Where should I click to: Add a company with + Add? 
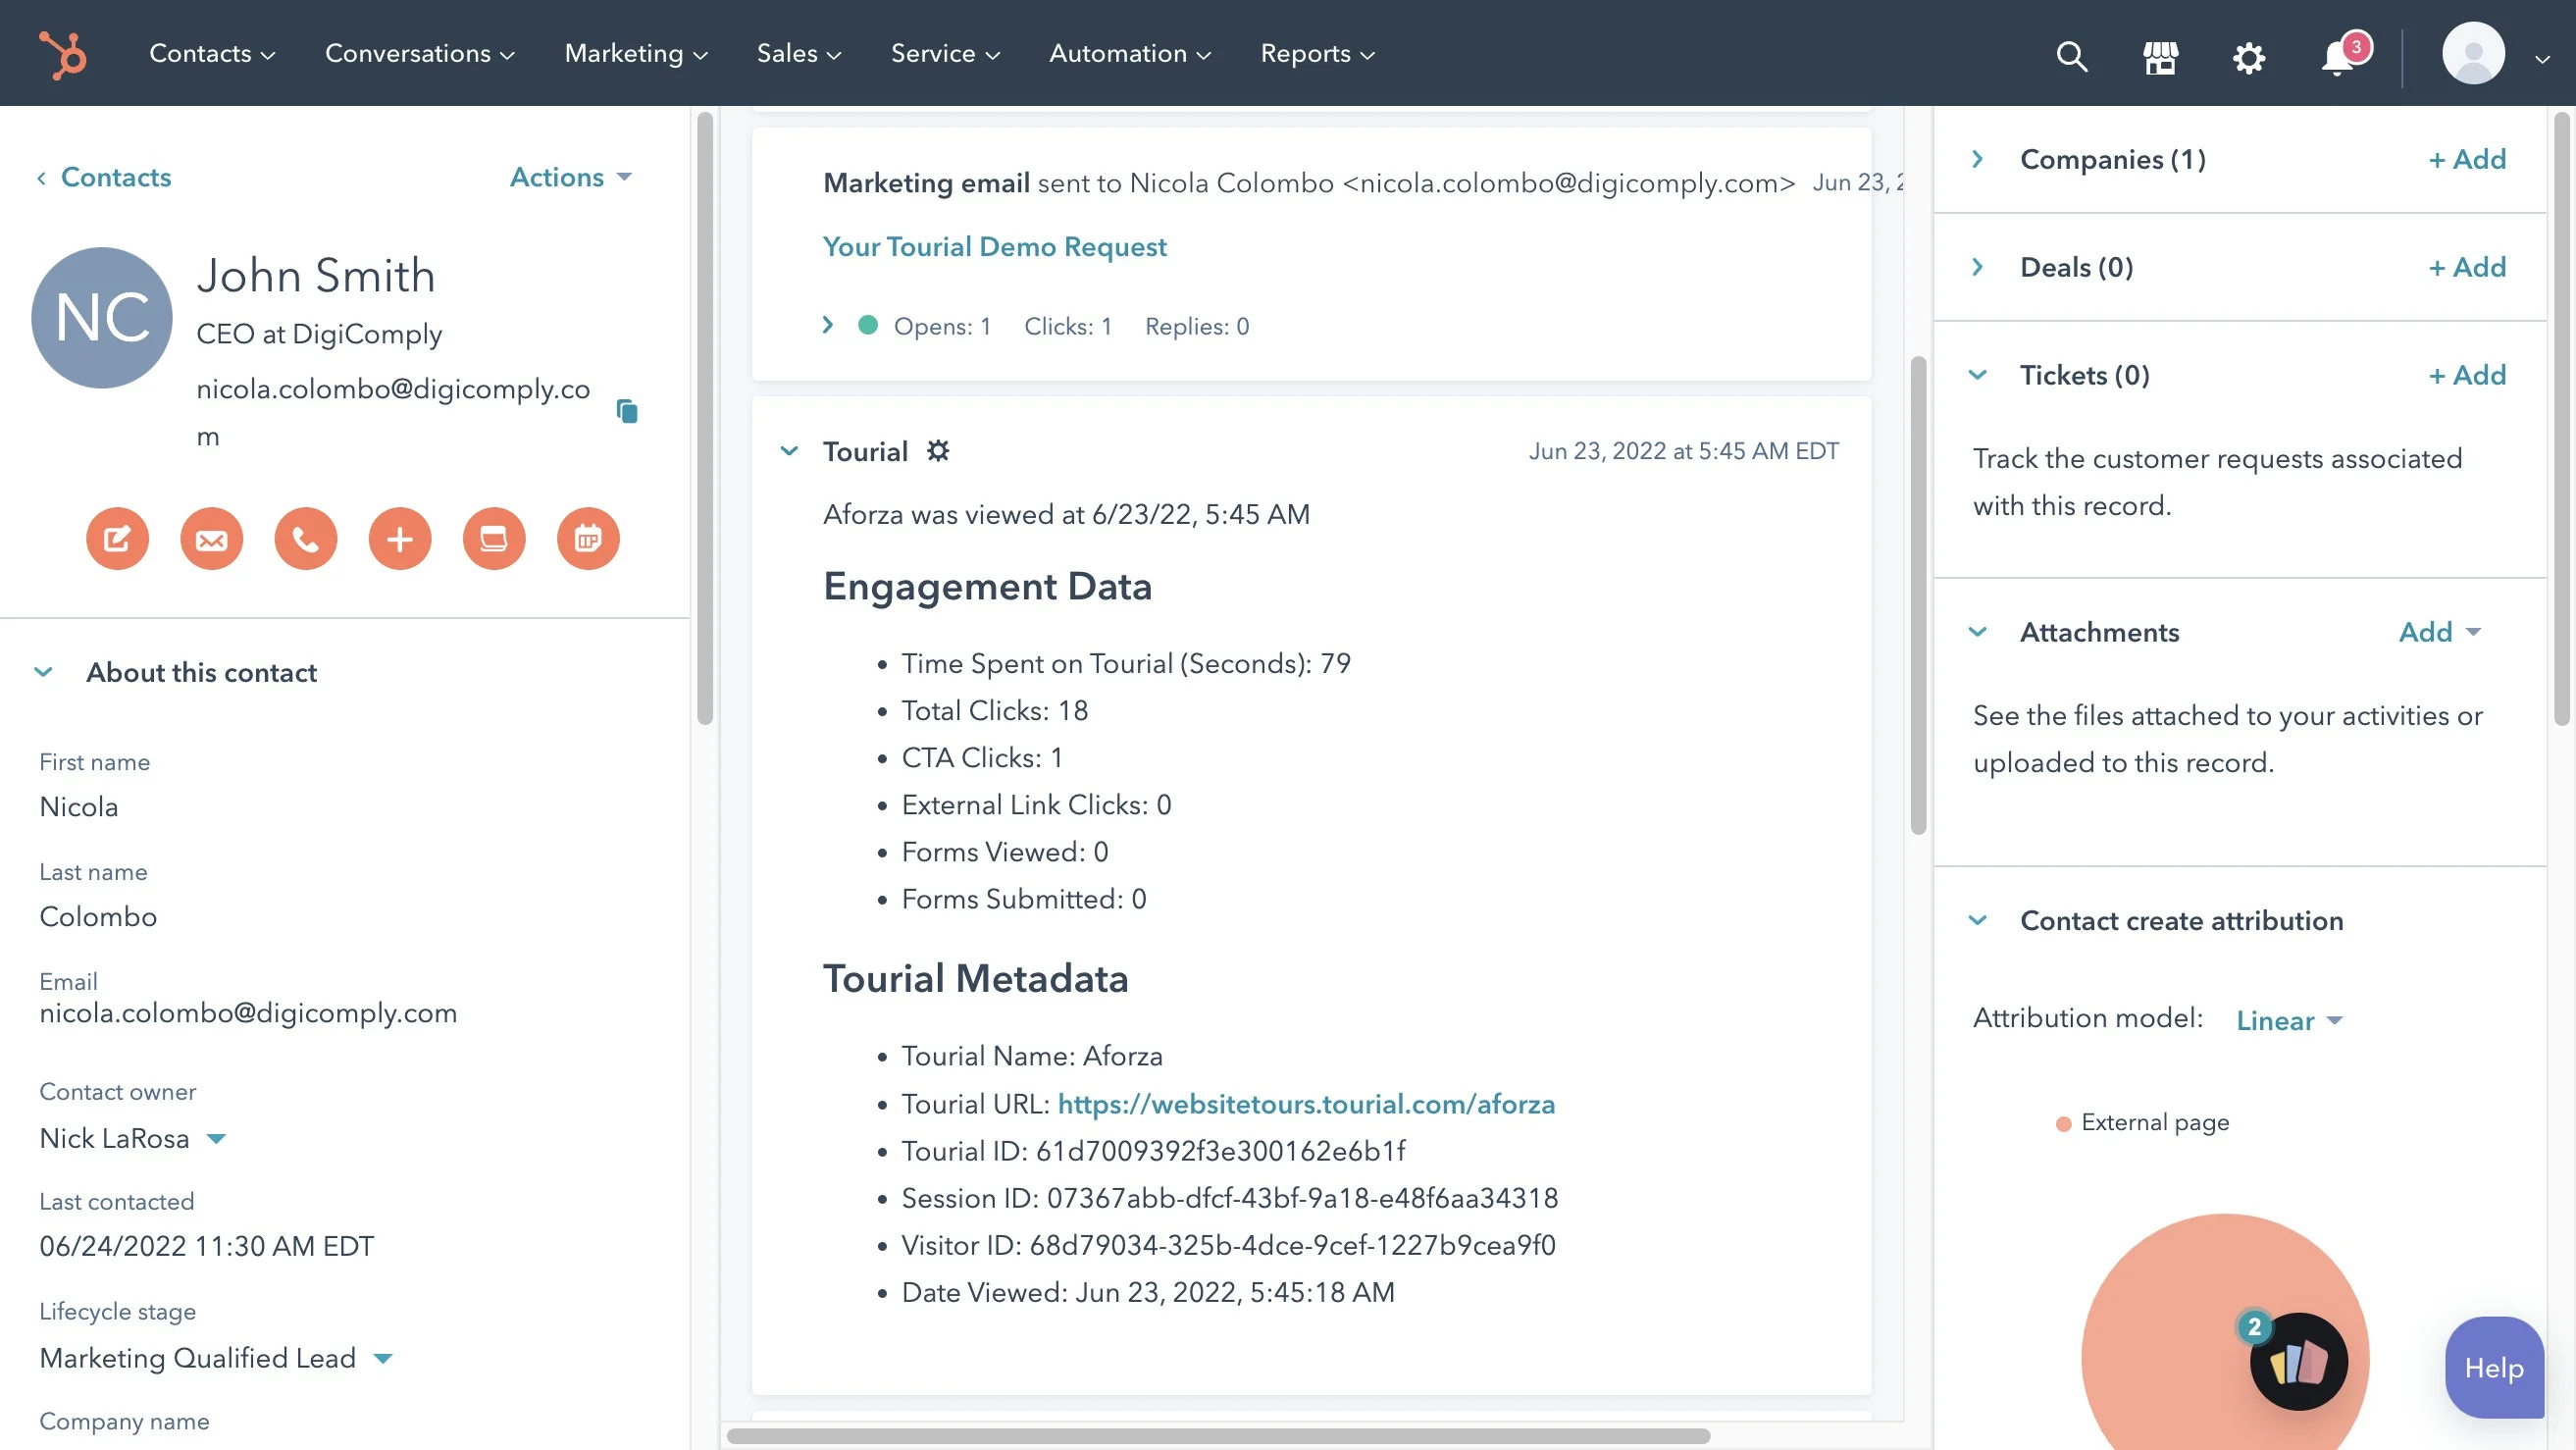tap(2467, 159)
